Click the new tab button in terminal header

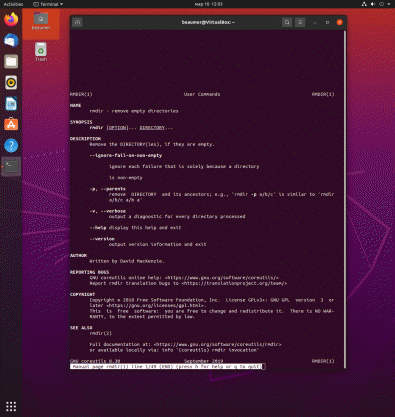77,22
